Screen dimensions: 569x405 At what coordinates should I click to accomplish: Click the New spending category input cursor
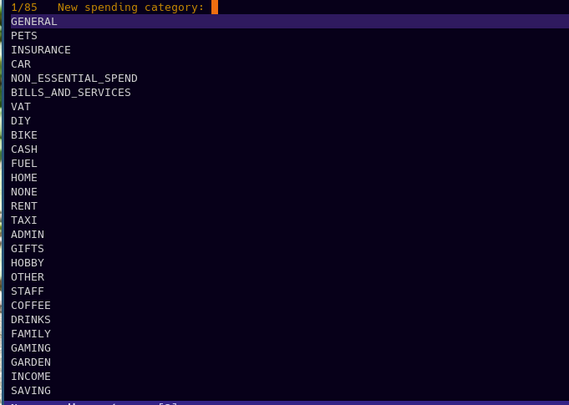(214, 7)
